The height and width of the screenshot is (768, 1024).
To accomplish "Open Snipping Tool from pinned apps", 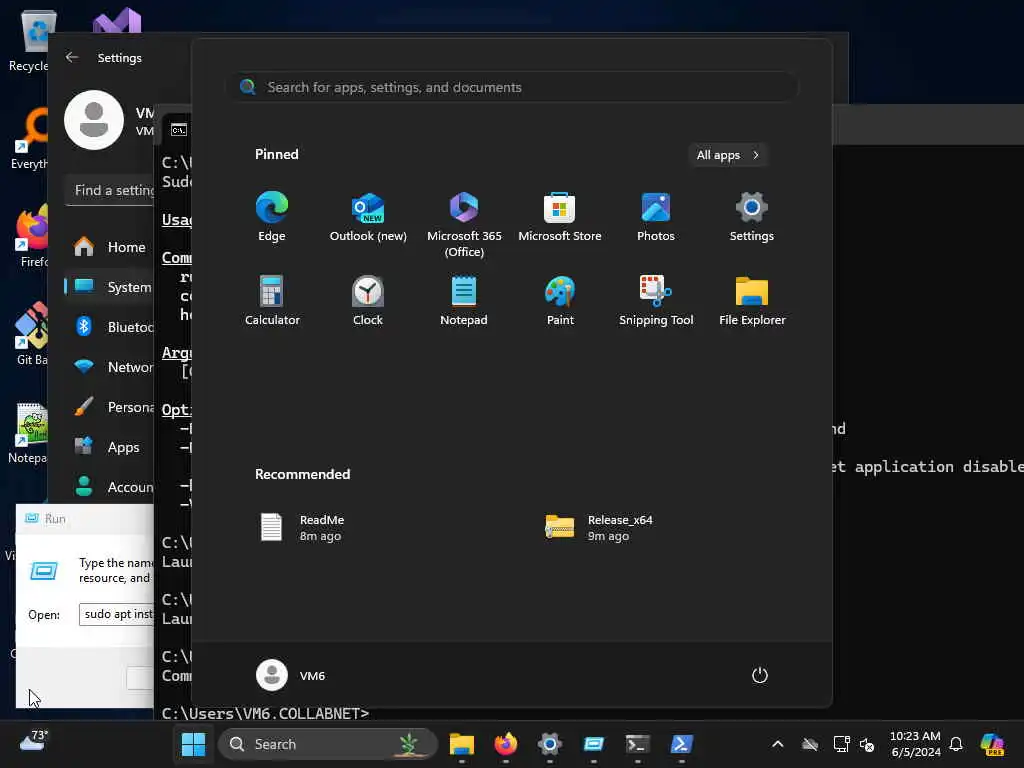I will pos(656,300).
